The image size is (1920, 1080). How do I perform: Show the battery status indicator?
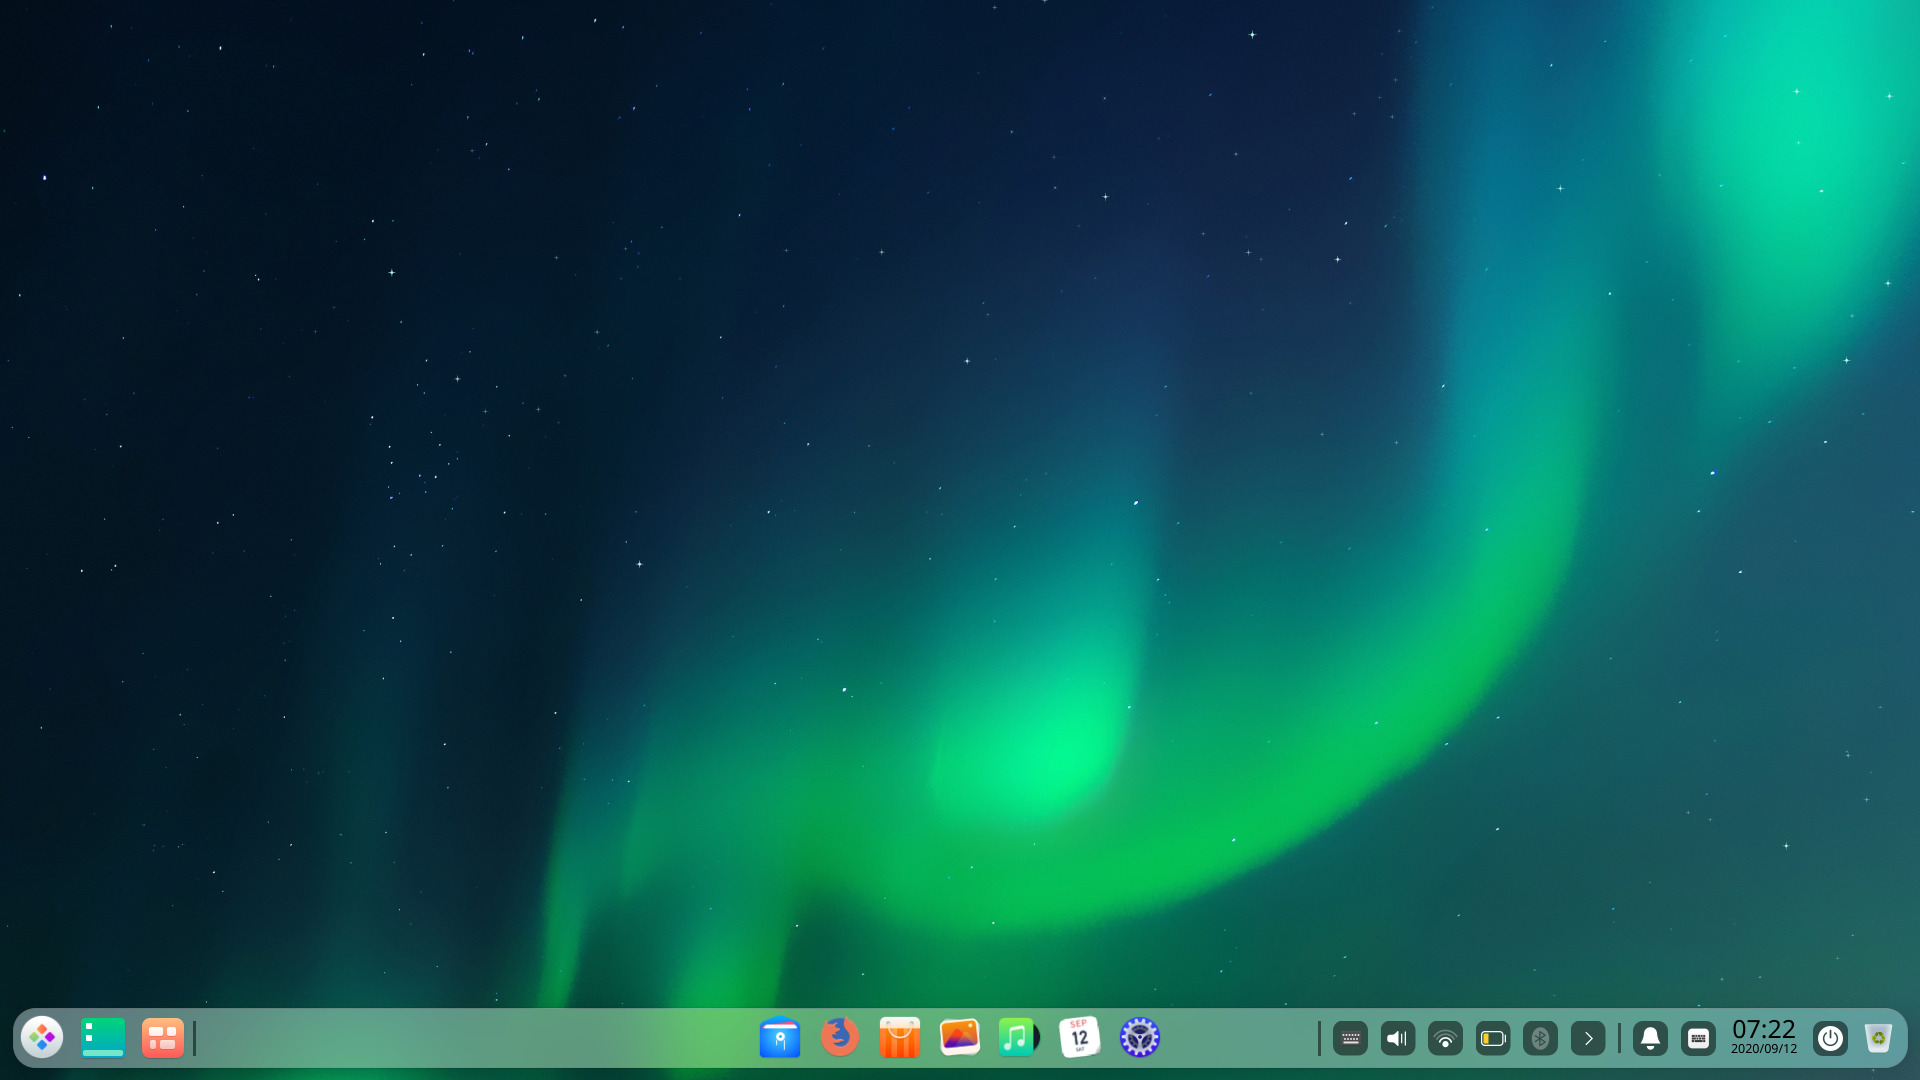[x=1493, y=1038]
